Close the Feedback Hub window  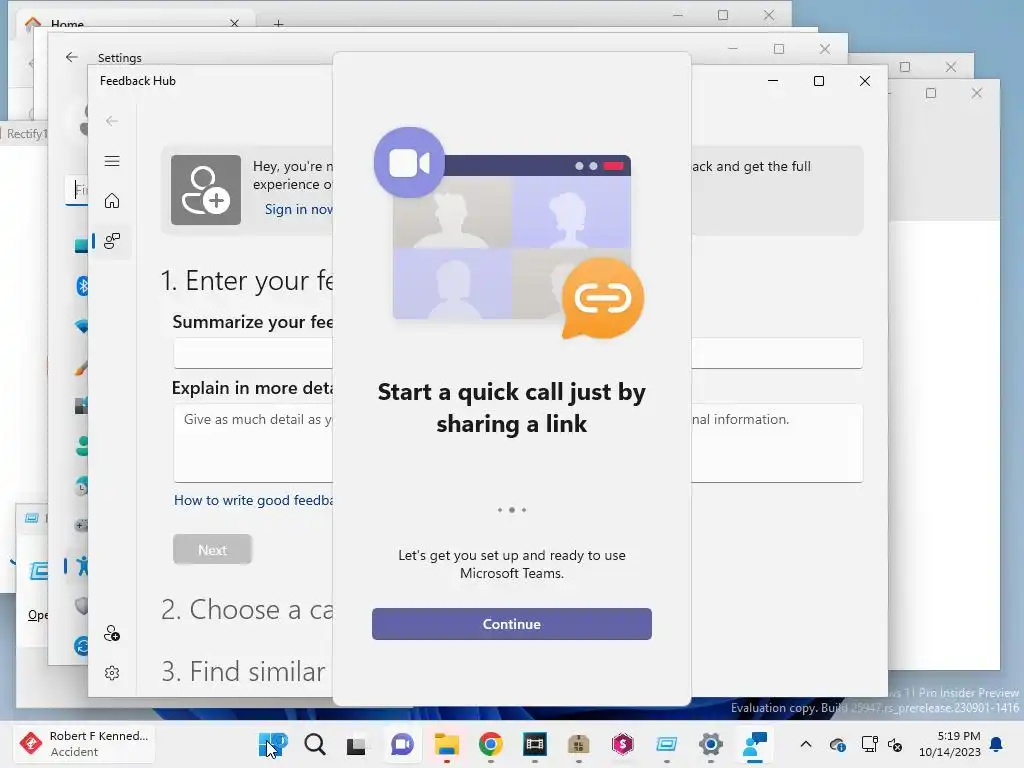[x=865, y=81]
